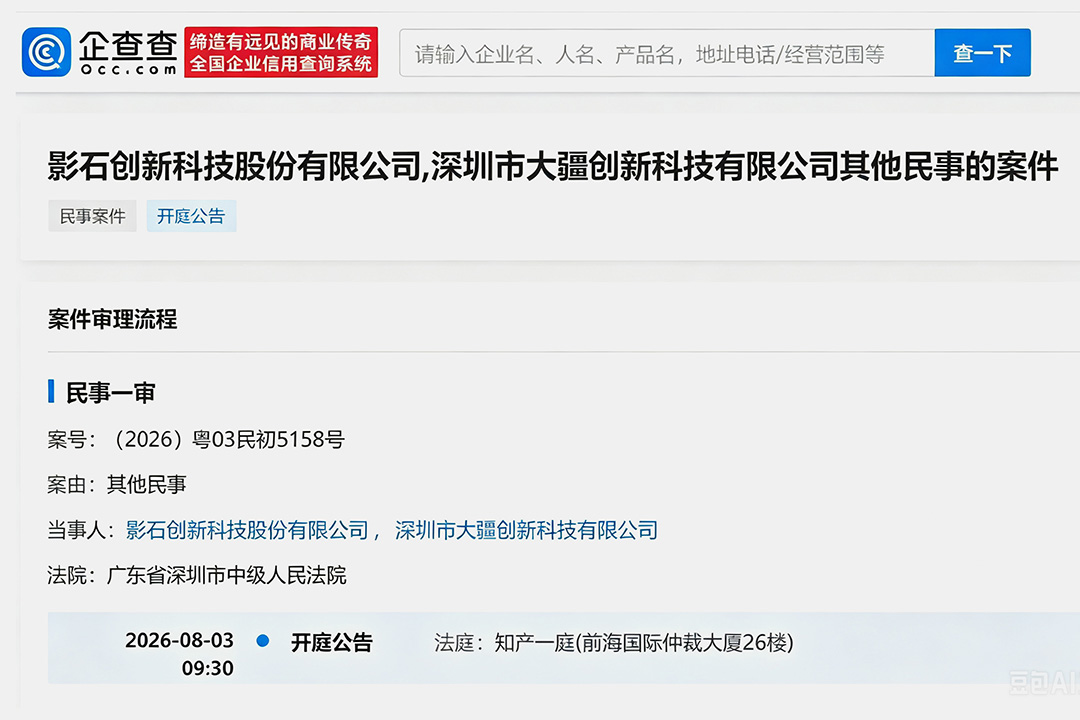Screen dimensions: 1080x720
Task: Click the 民事一审 stage heading
Action: 110,392
